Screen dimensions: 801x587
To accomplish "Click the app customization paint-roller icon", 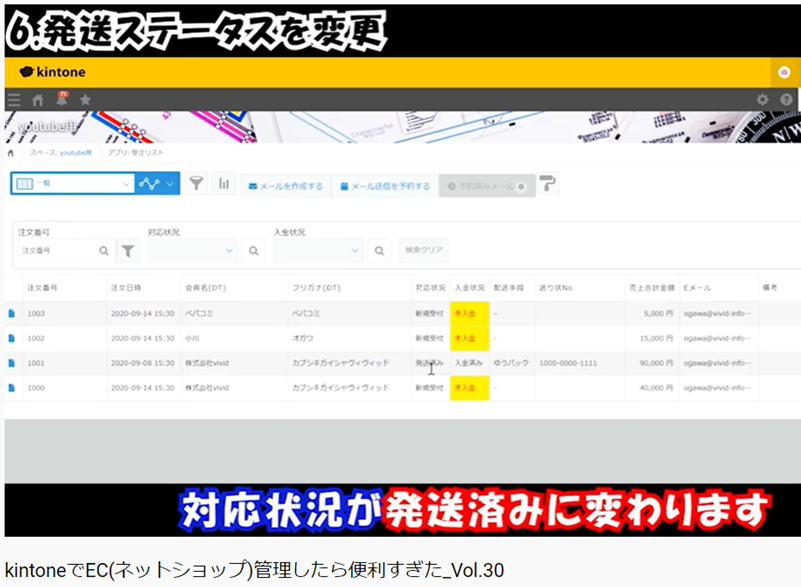I will click(546, 184).
